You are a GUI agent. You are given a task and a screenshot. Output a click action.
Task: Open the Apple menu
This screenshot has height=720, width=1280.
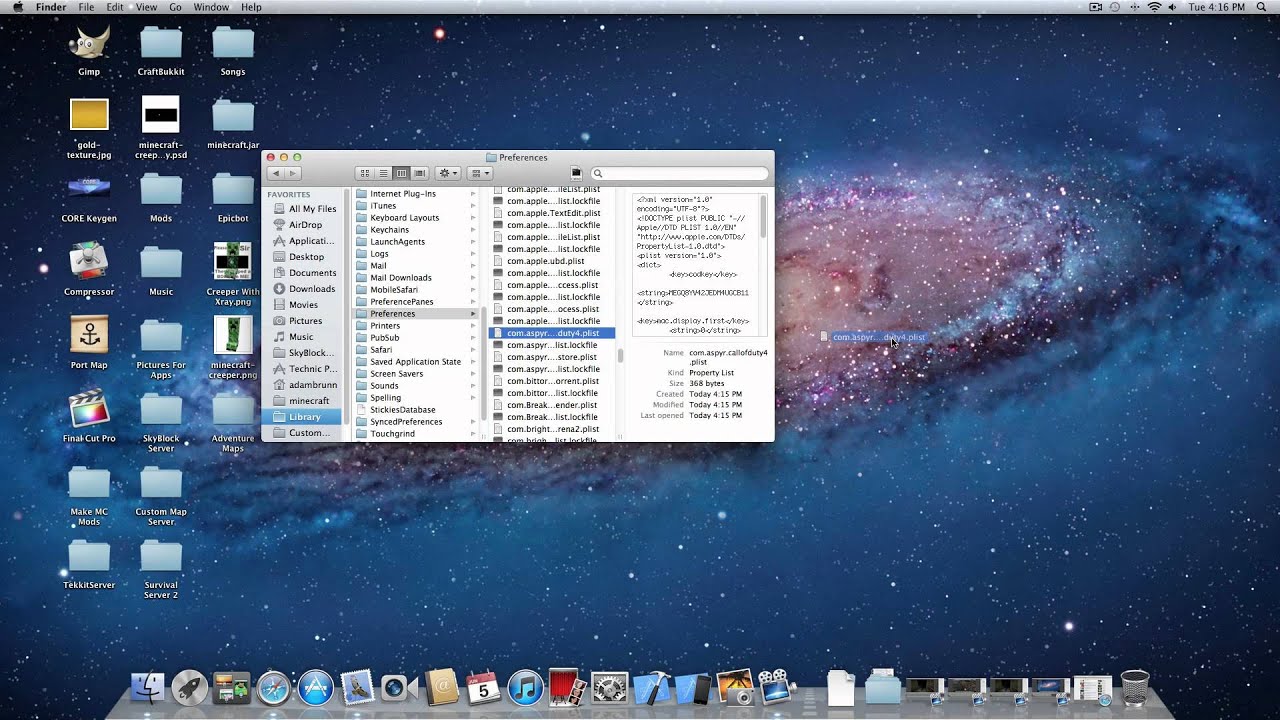pos(18,7)
